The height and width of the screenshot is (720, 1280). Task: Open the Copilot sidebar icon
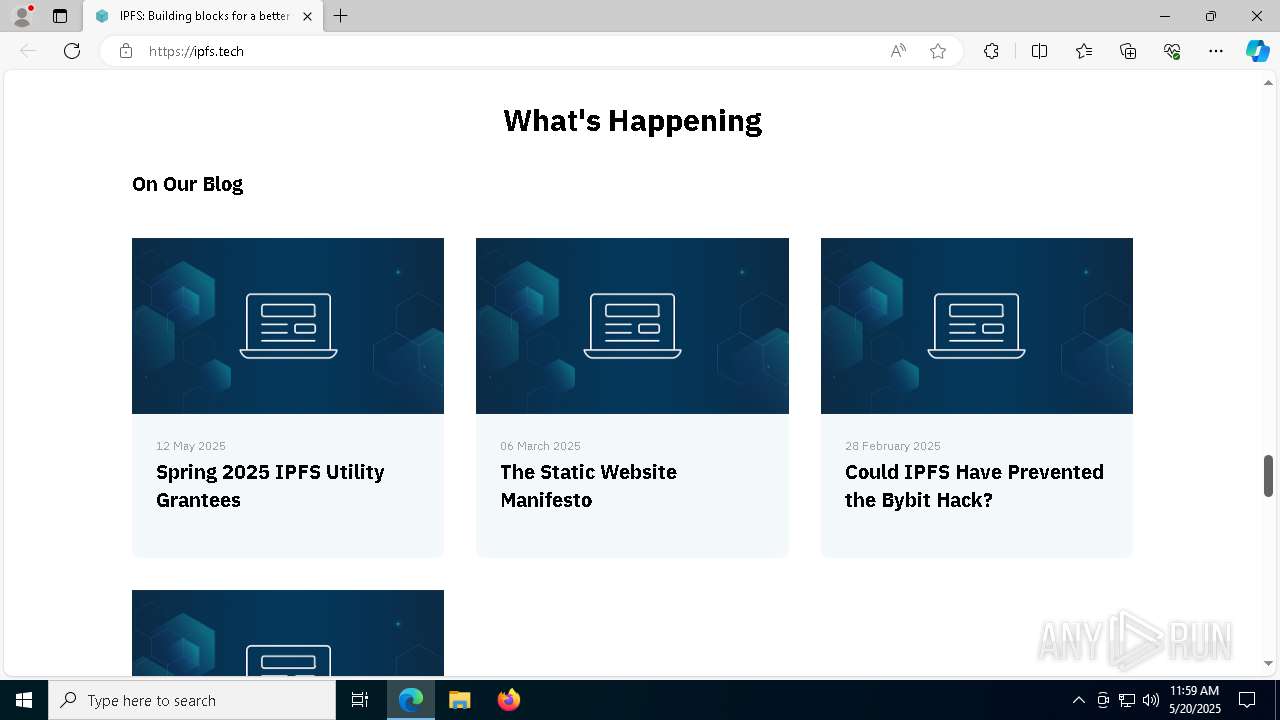1257,51
